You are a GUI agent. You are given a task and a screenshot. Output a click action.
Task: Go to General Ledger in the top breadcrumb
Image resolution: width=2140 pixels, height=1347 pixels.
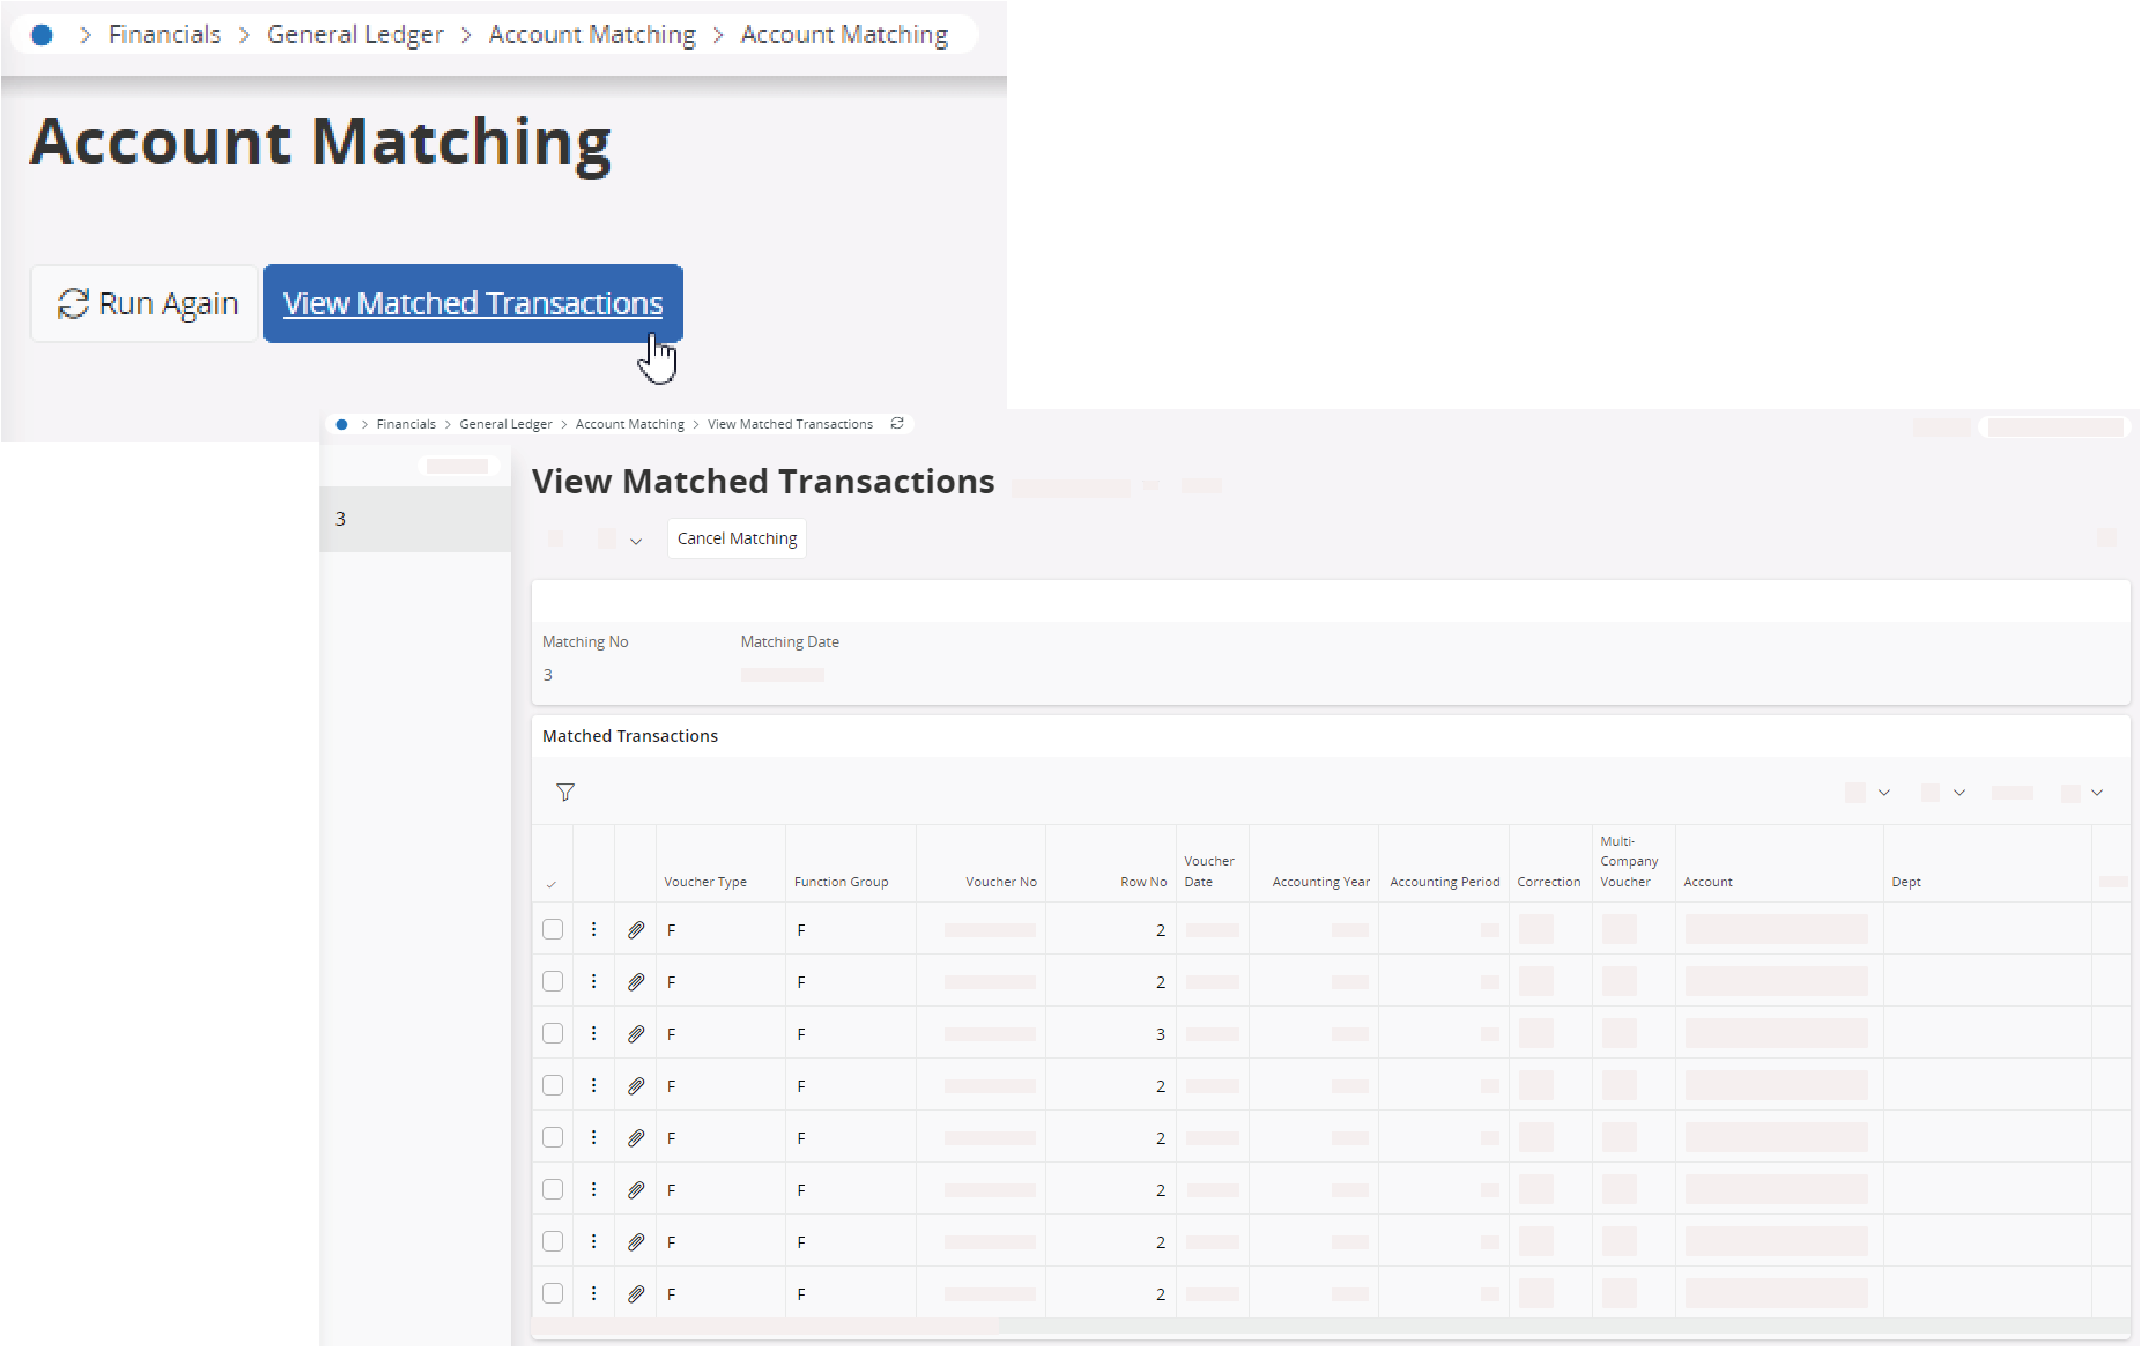point(354,35)
